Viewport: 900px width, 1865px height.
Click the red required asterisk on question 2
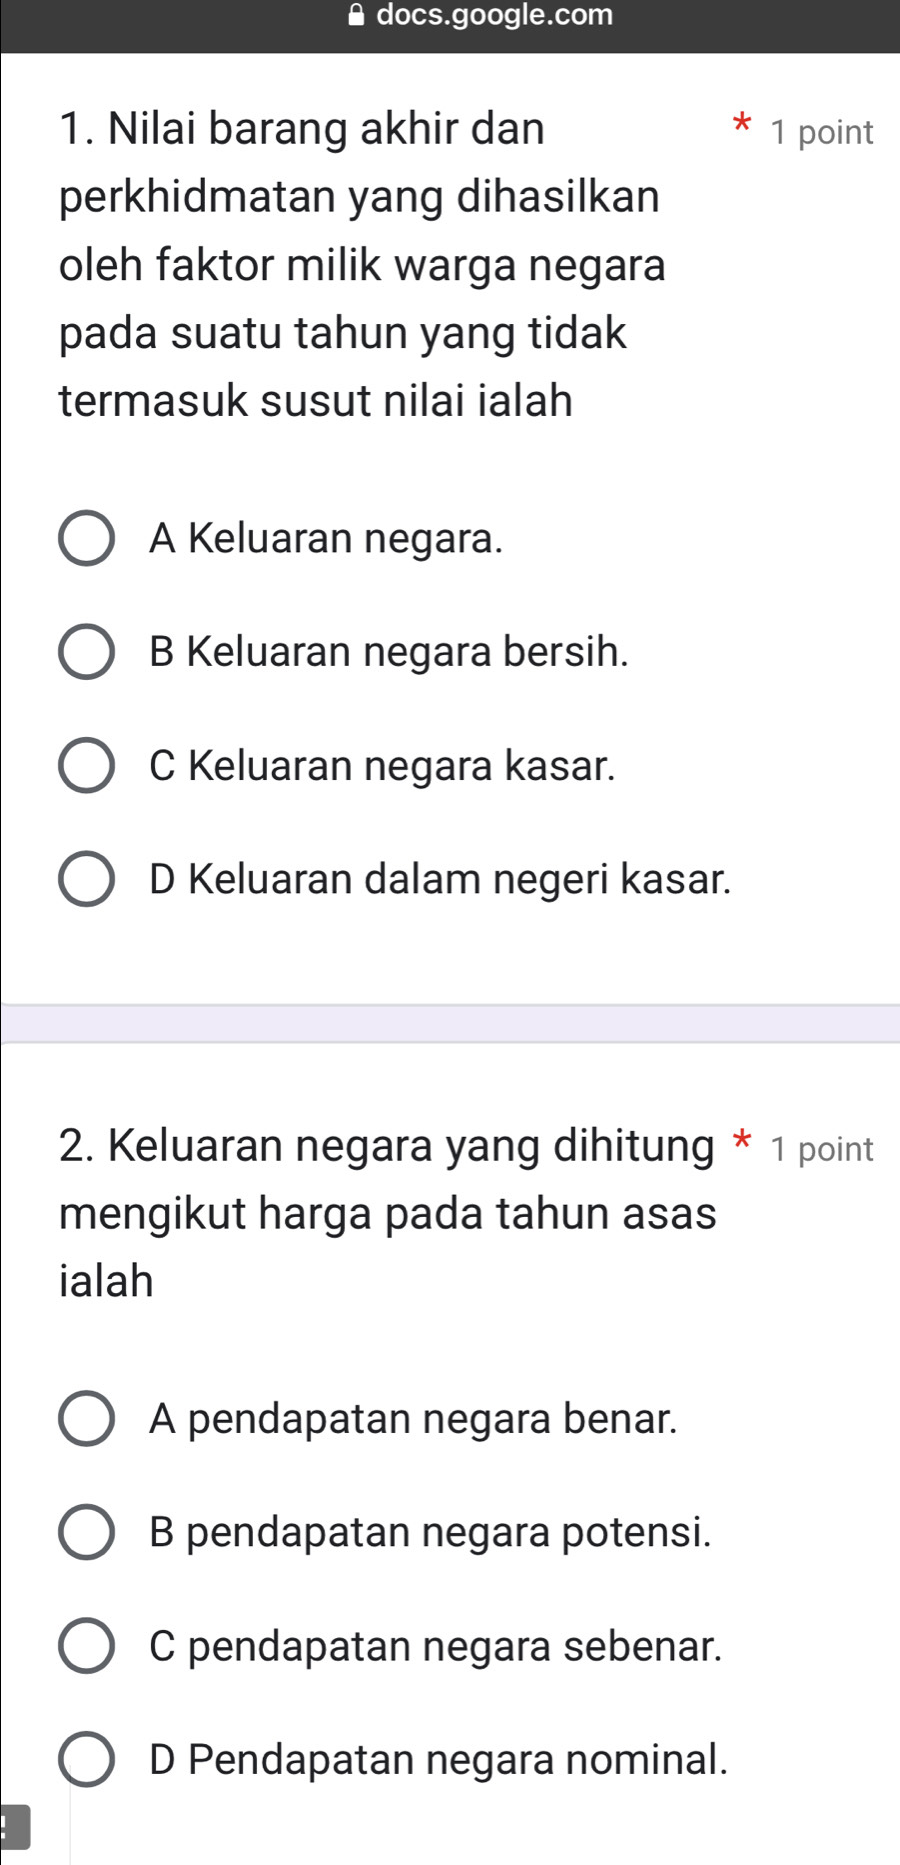pyautogui.click(x=741, y=1141)
